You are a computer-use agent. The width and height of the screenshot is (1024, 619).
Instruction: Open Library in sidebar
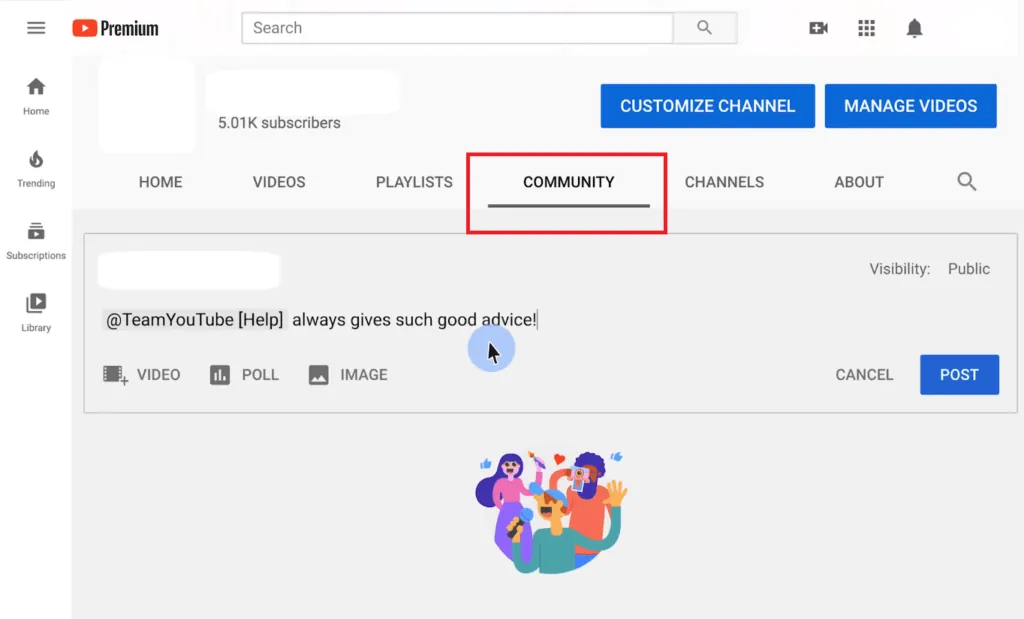click(36, 313)
